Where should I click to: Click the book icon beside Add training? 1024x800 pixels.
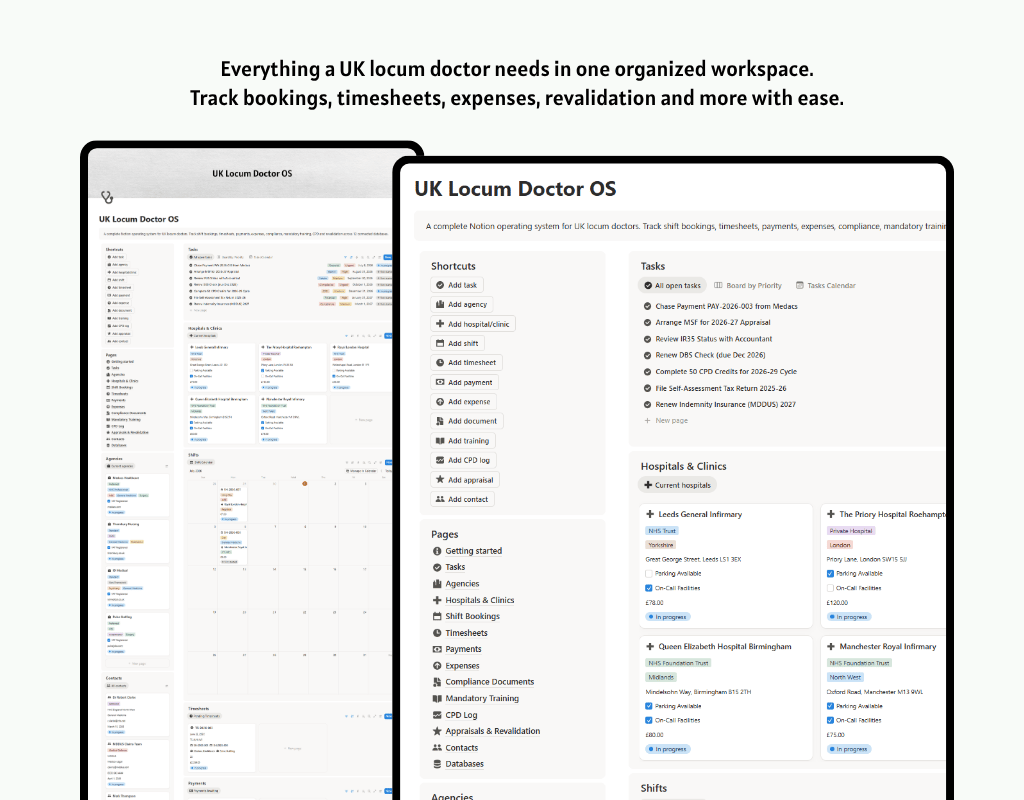pos(440,441)
